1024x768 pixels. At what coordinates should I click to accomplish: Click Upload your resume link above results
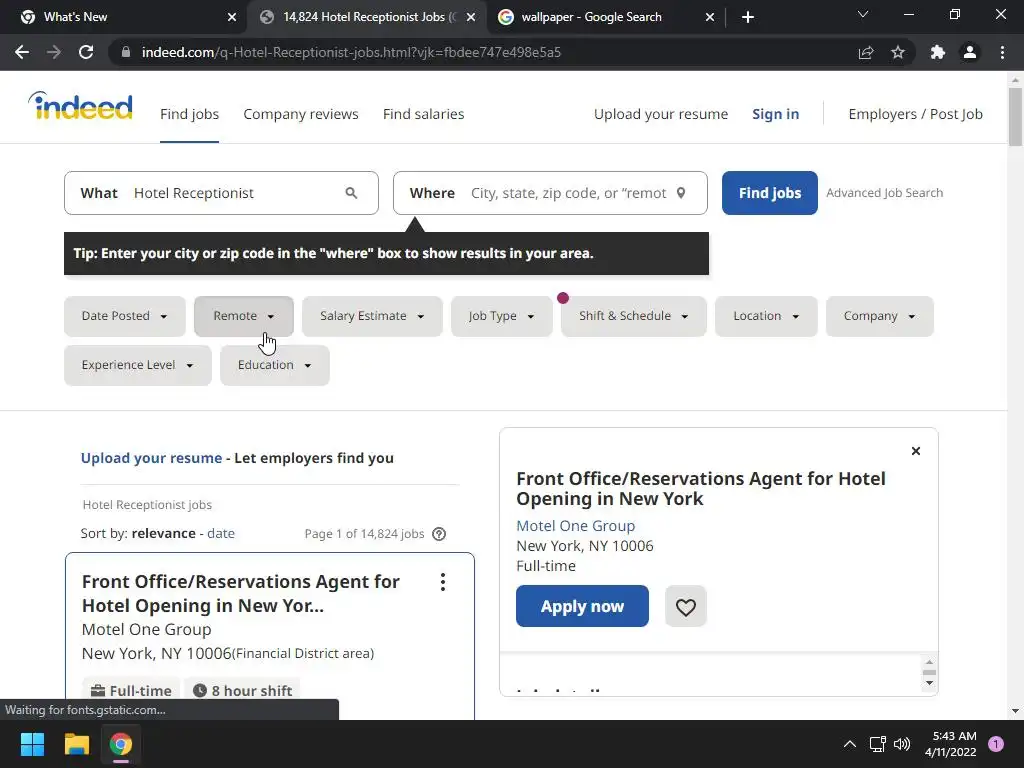[152, 458]
